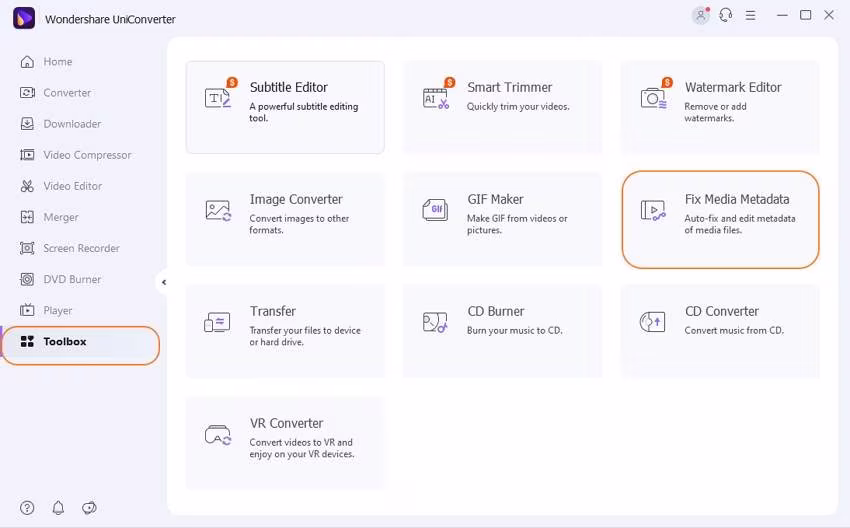Click the Smart Trimmer AI icon
This screenshot has width=850, height=528.
point(435,97)
